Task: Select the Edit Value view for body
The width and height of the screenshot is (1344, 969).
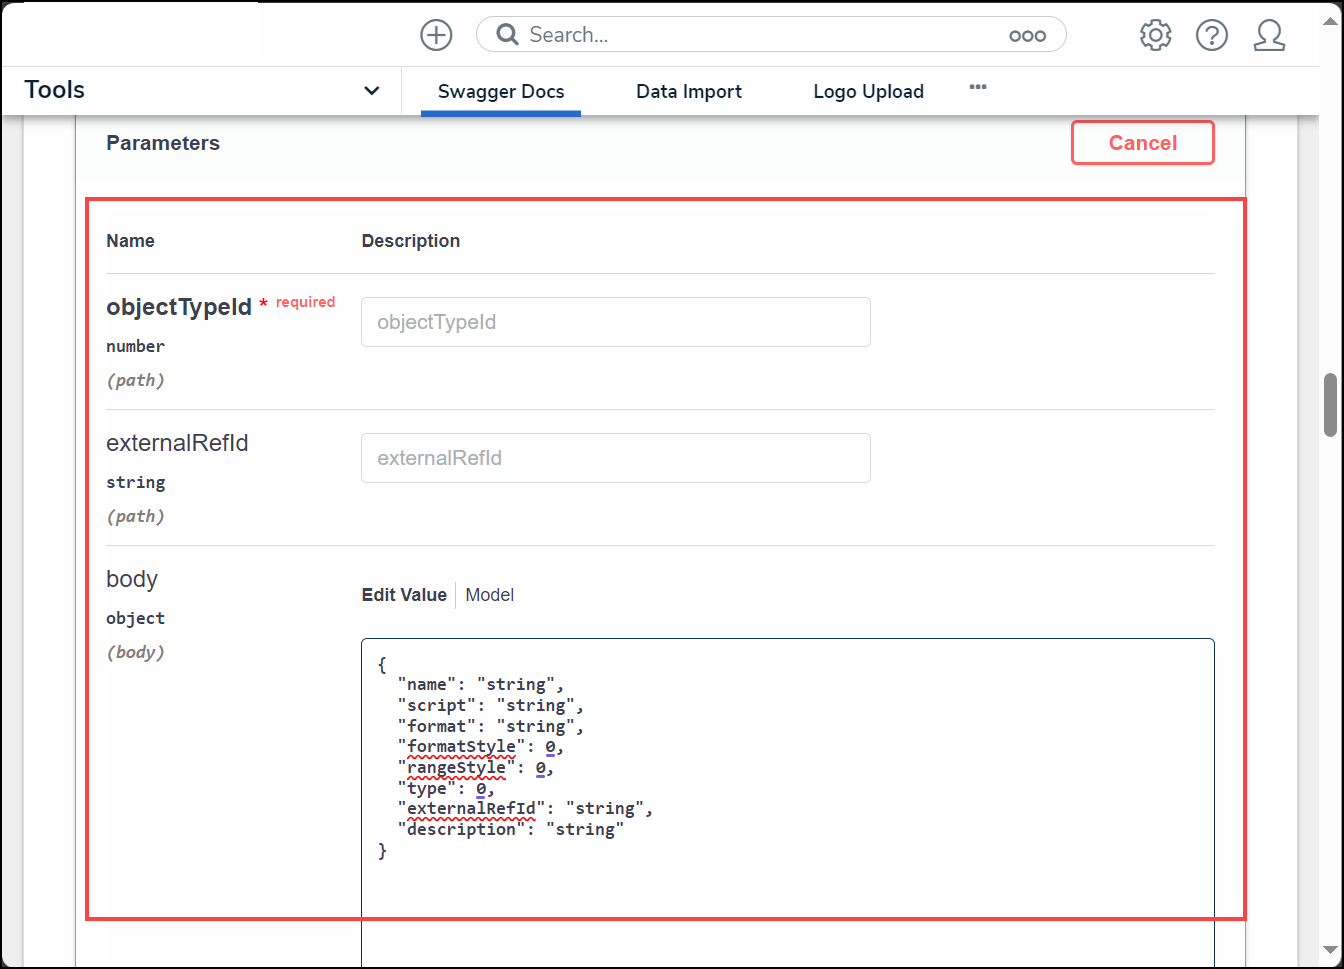Action: pos(404,595)
